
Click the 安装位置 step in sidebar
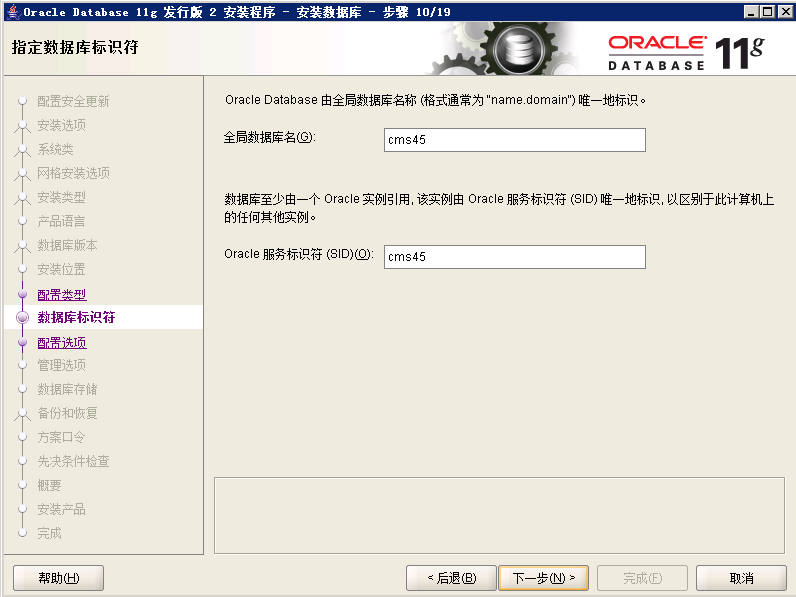pyautogui.click(x=61, y=269)
